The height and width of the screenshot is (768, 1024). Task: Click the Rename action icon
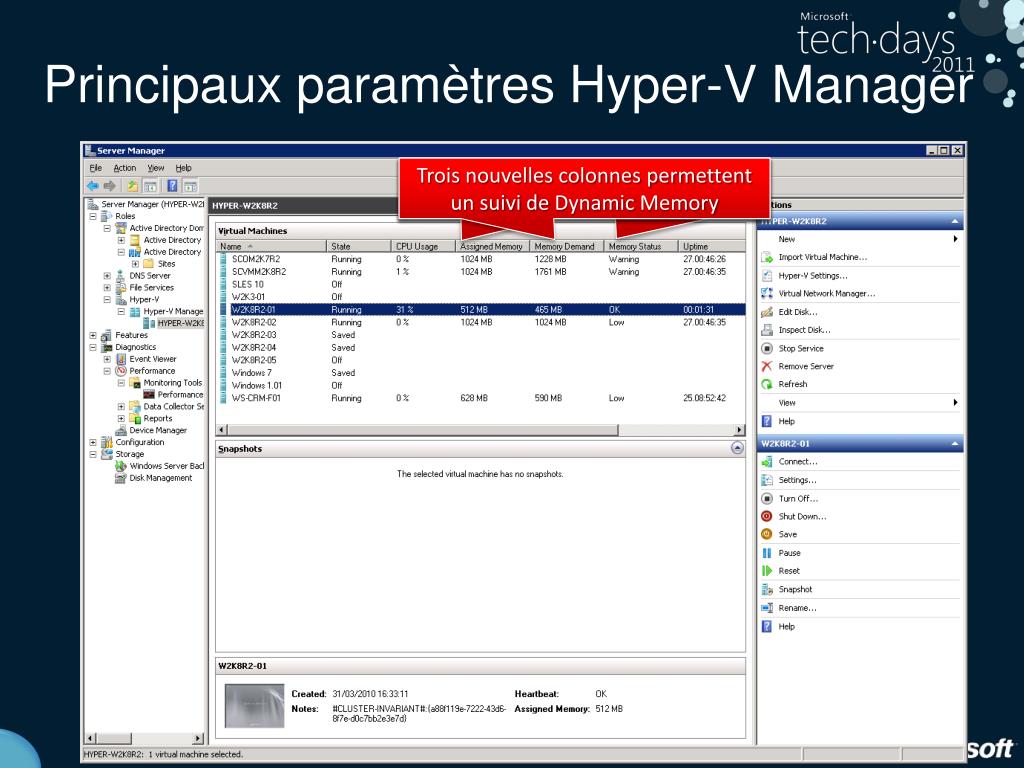(767, 608)
